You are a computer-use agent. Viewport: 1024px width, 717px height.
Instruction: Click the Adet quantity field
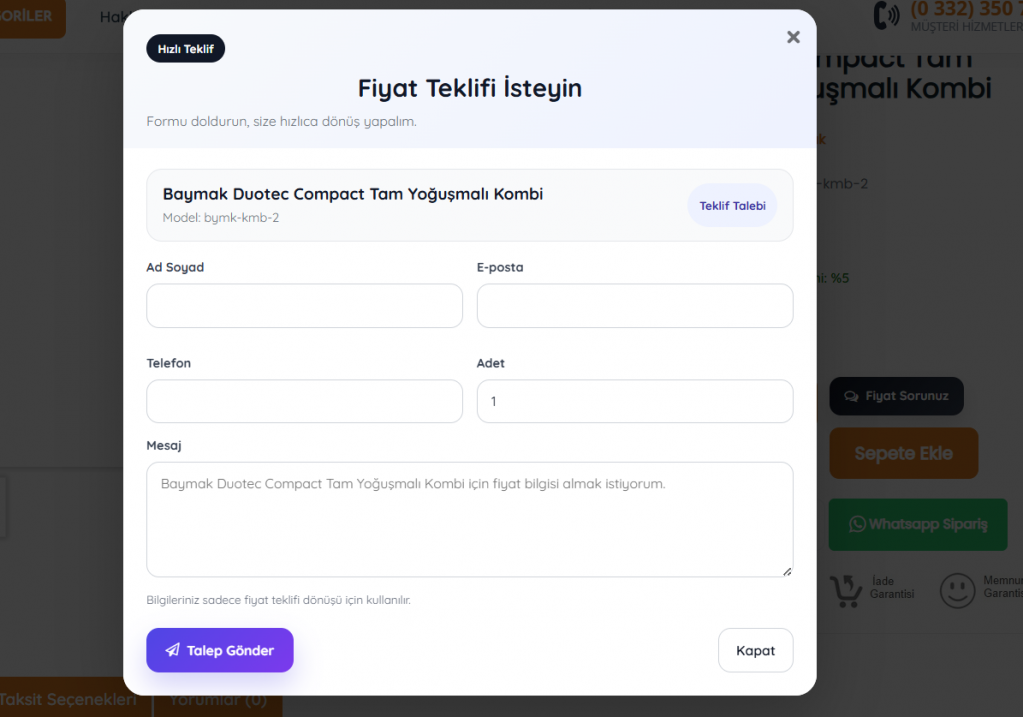634,401
